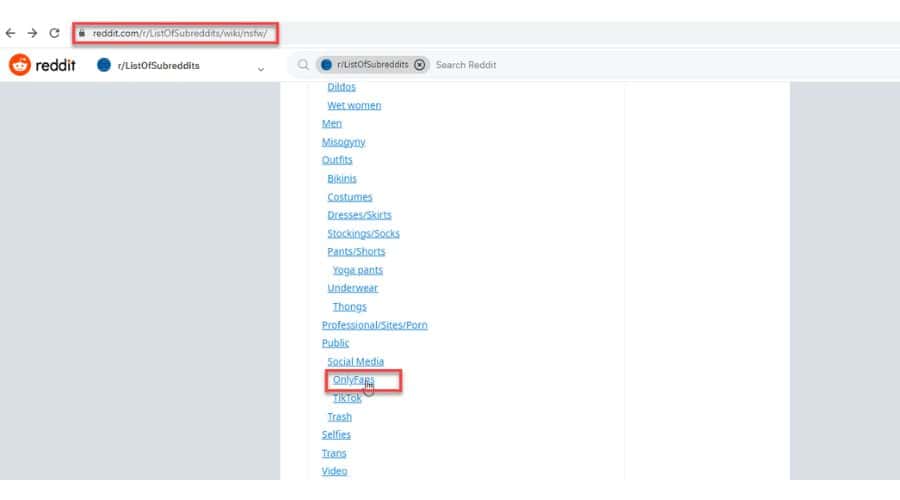Open the Trash link

click(339, 417)
